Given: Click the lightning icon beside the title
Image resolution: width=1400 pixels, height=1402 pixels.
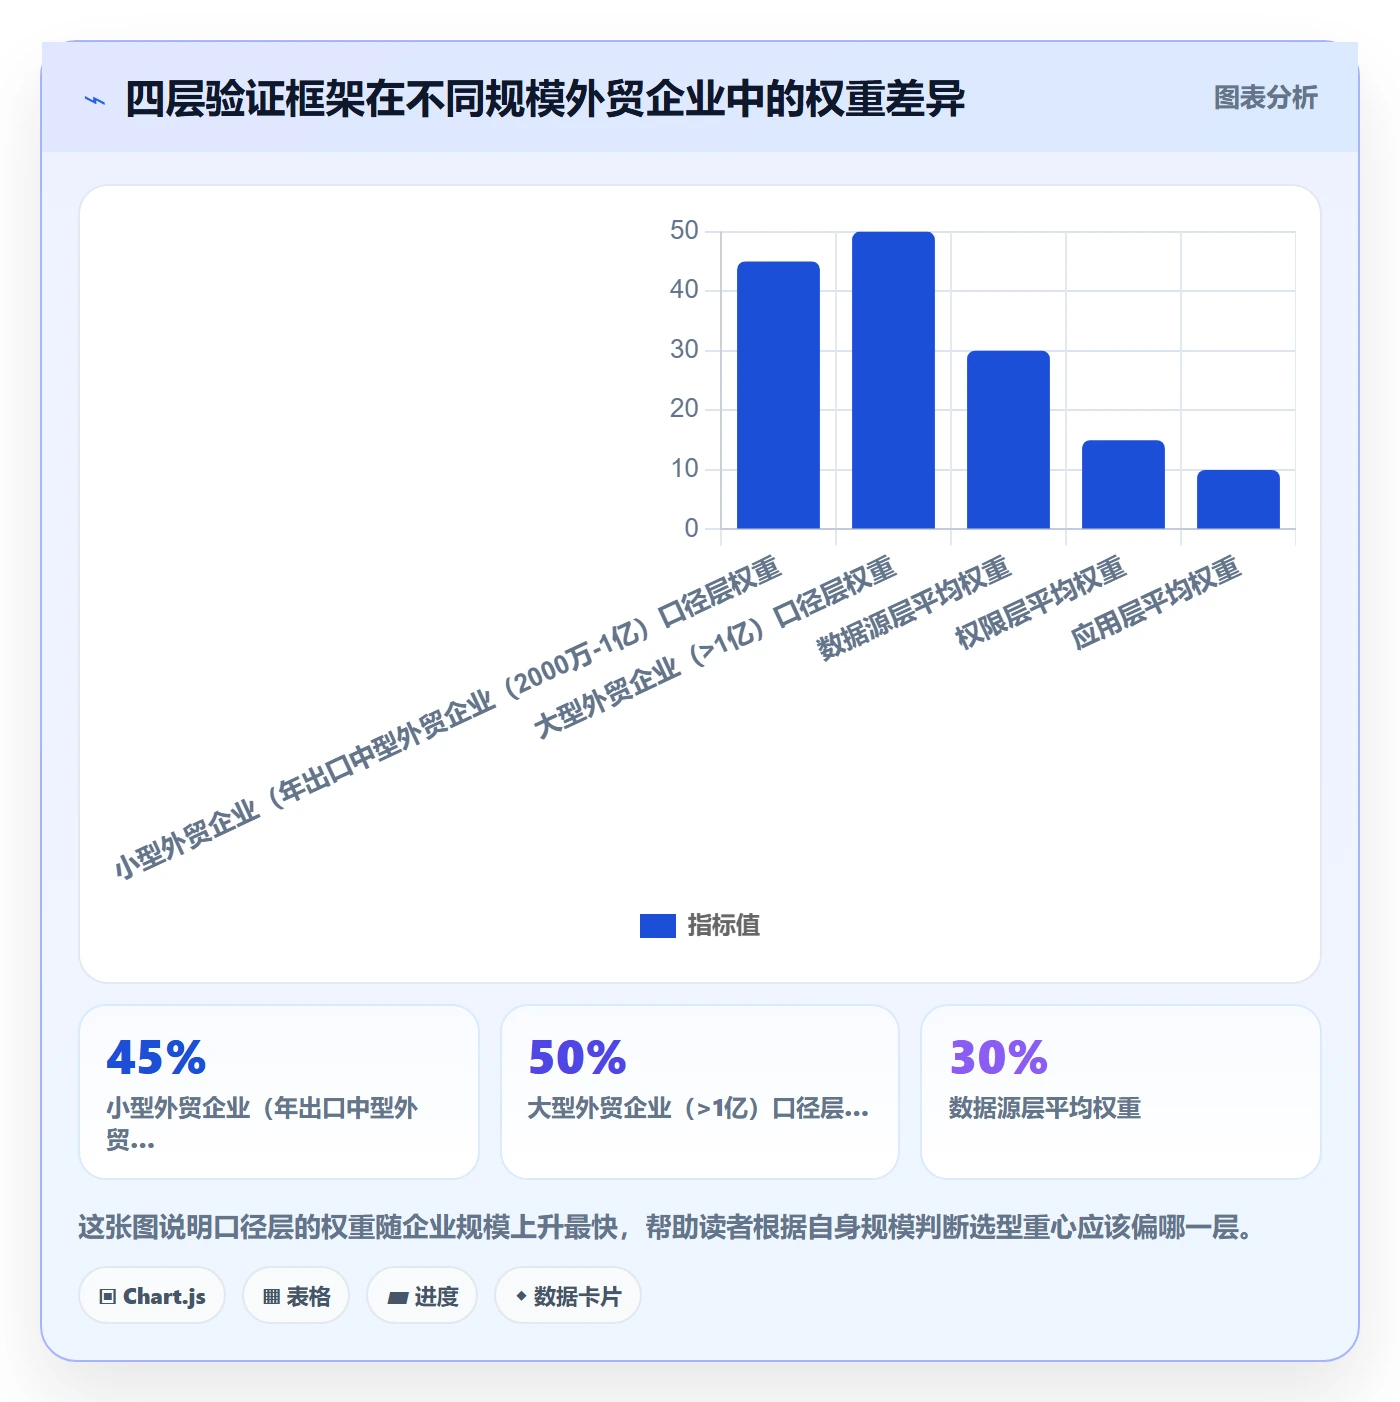Looking at the screenshot, I should (95, 100).
